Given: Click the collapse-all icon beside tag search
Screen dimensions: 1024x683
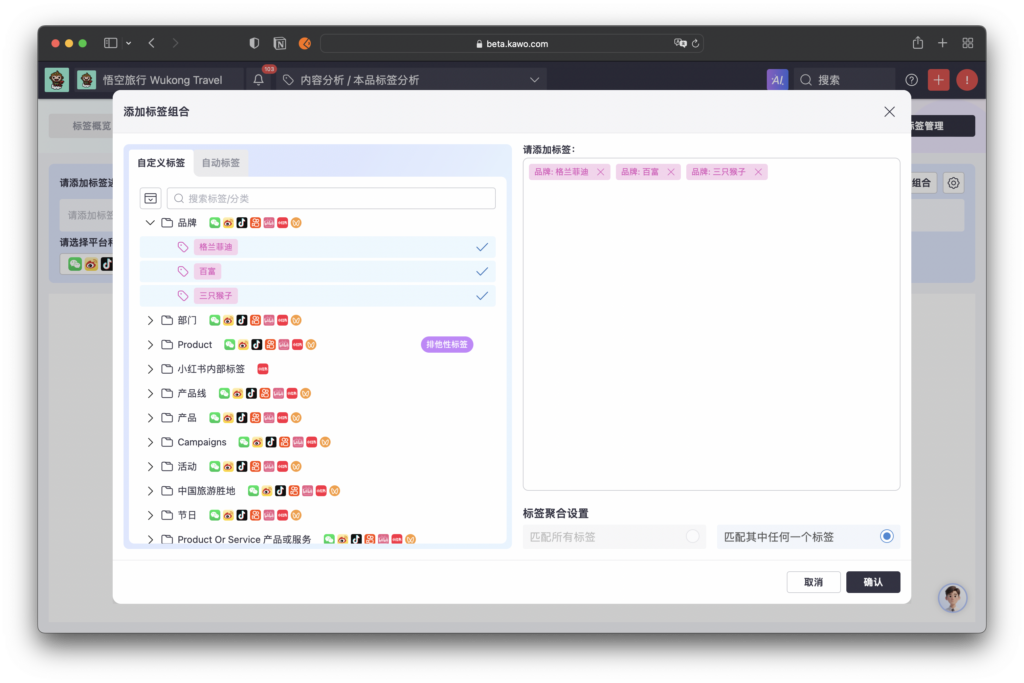Looking at the screenshot, I should (x=151, y=199).
